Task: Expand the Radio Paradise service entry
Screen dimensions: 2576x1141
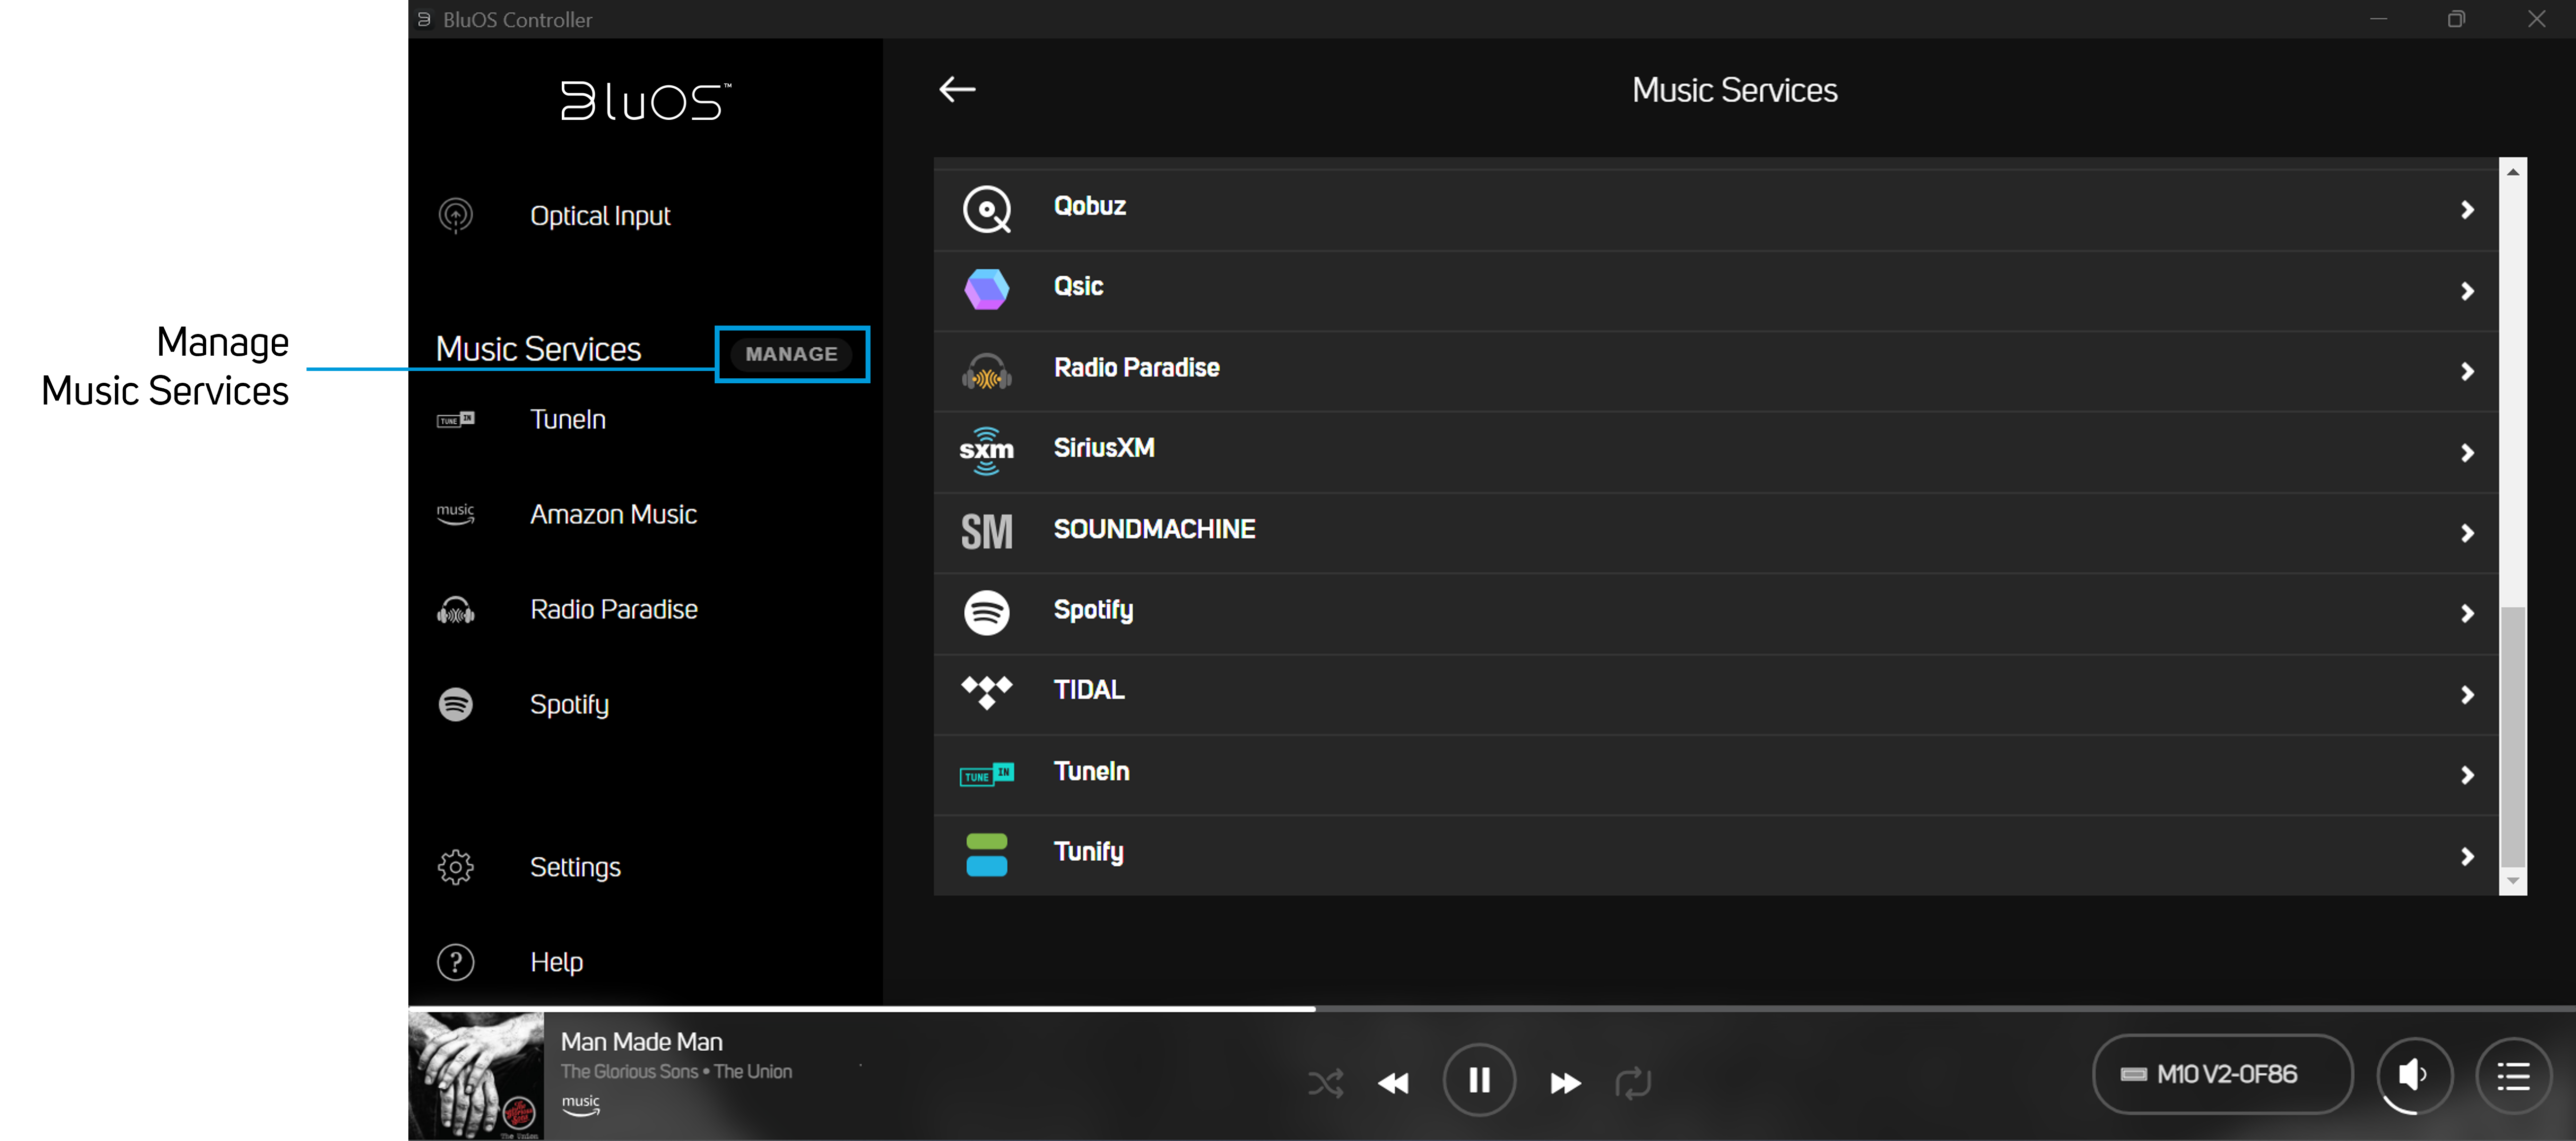Action: 1700,371
